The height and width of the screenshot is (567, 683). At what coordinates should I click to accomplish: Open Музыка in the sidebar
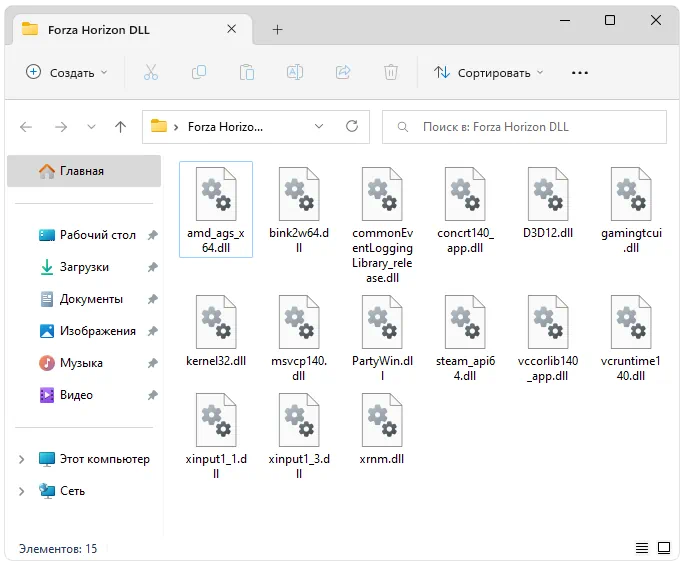tap(71, 363)
